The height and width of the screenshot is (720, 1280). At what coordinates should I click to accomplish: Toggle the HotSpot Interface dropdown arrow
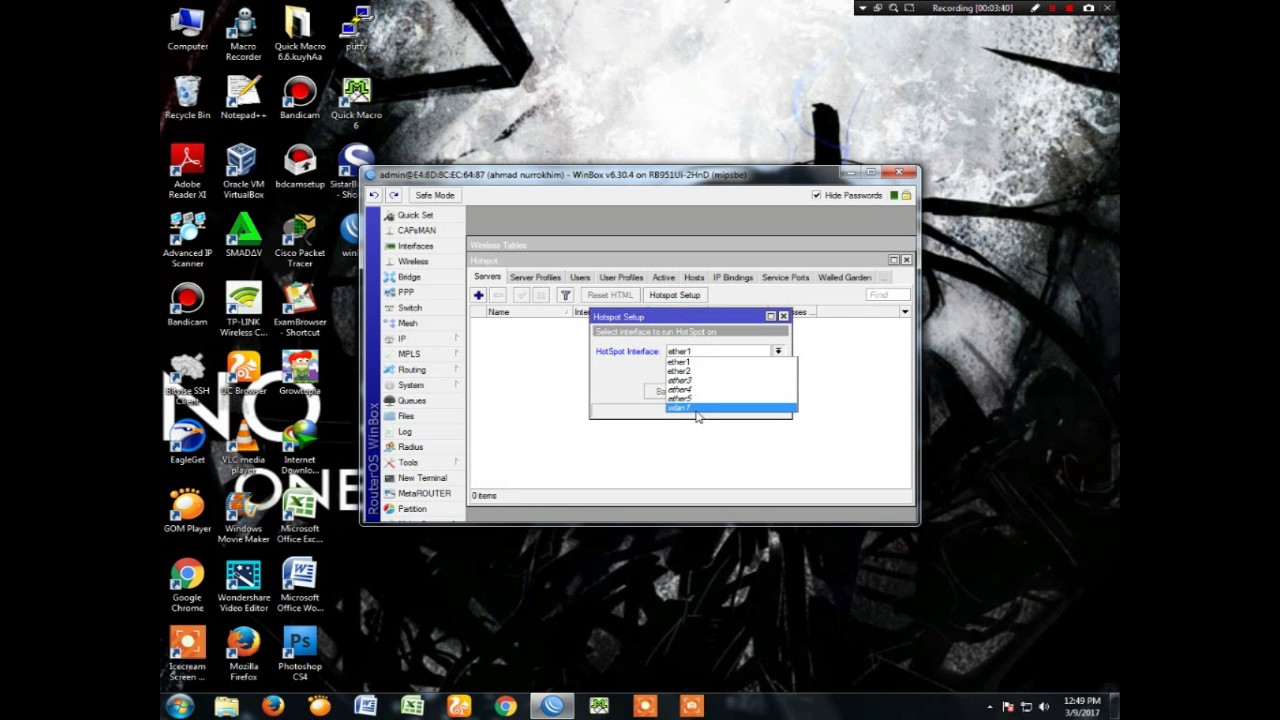tap(778, 351)
